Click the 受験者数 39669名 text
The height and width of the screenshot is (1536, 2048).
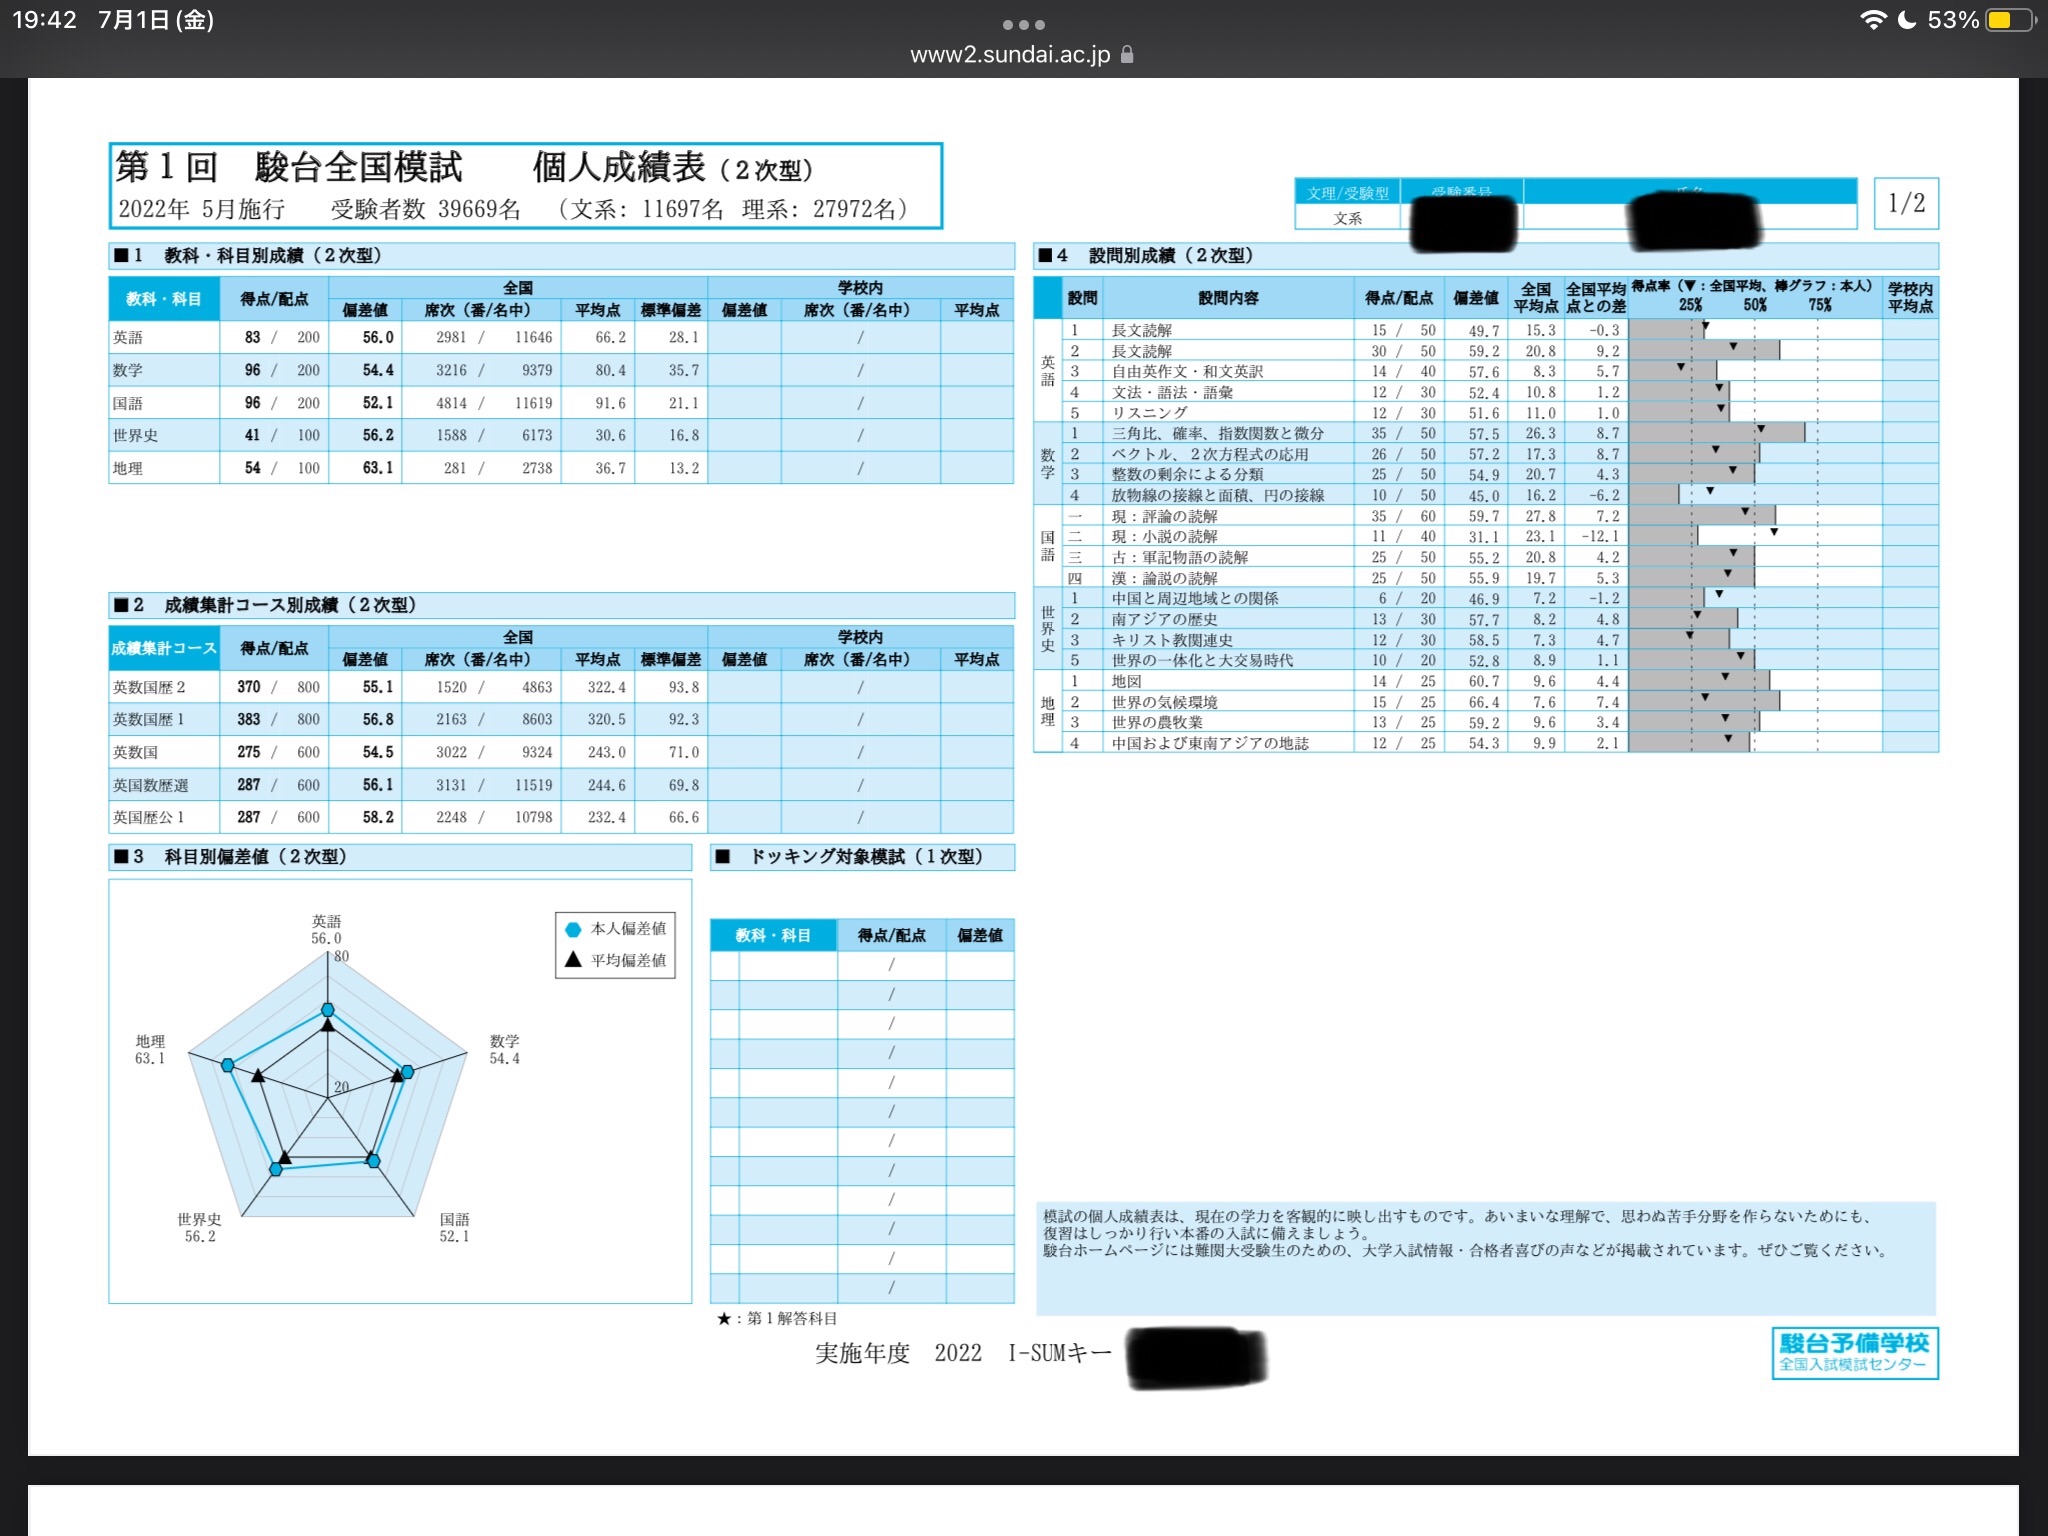426,209
